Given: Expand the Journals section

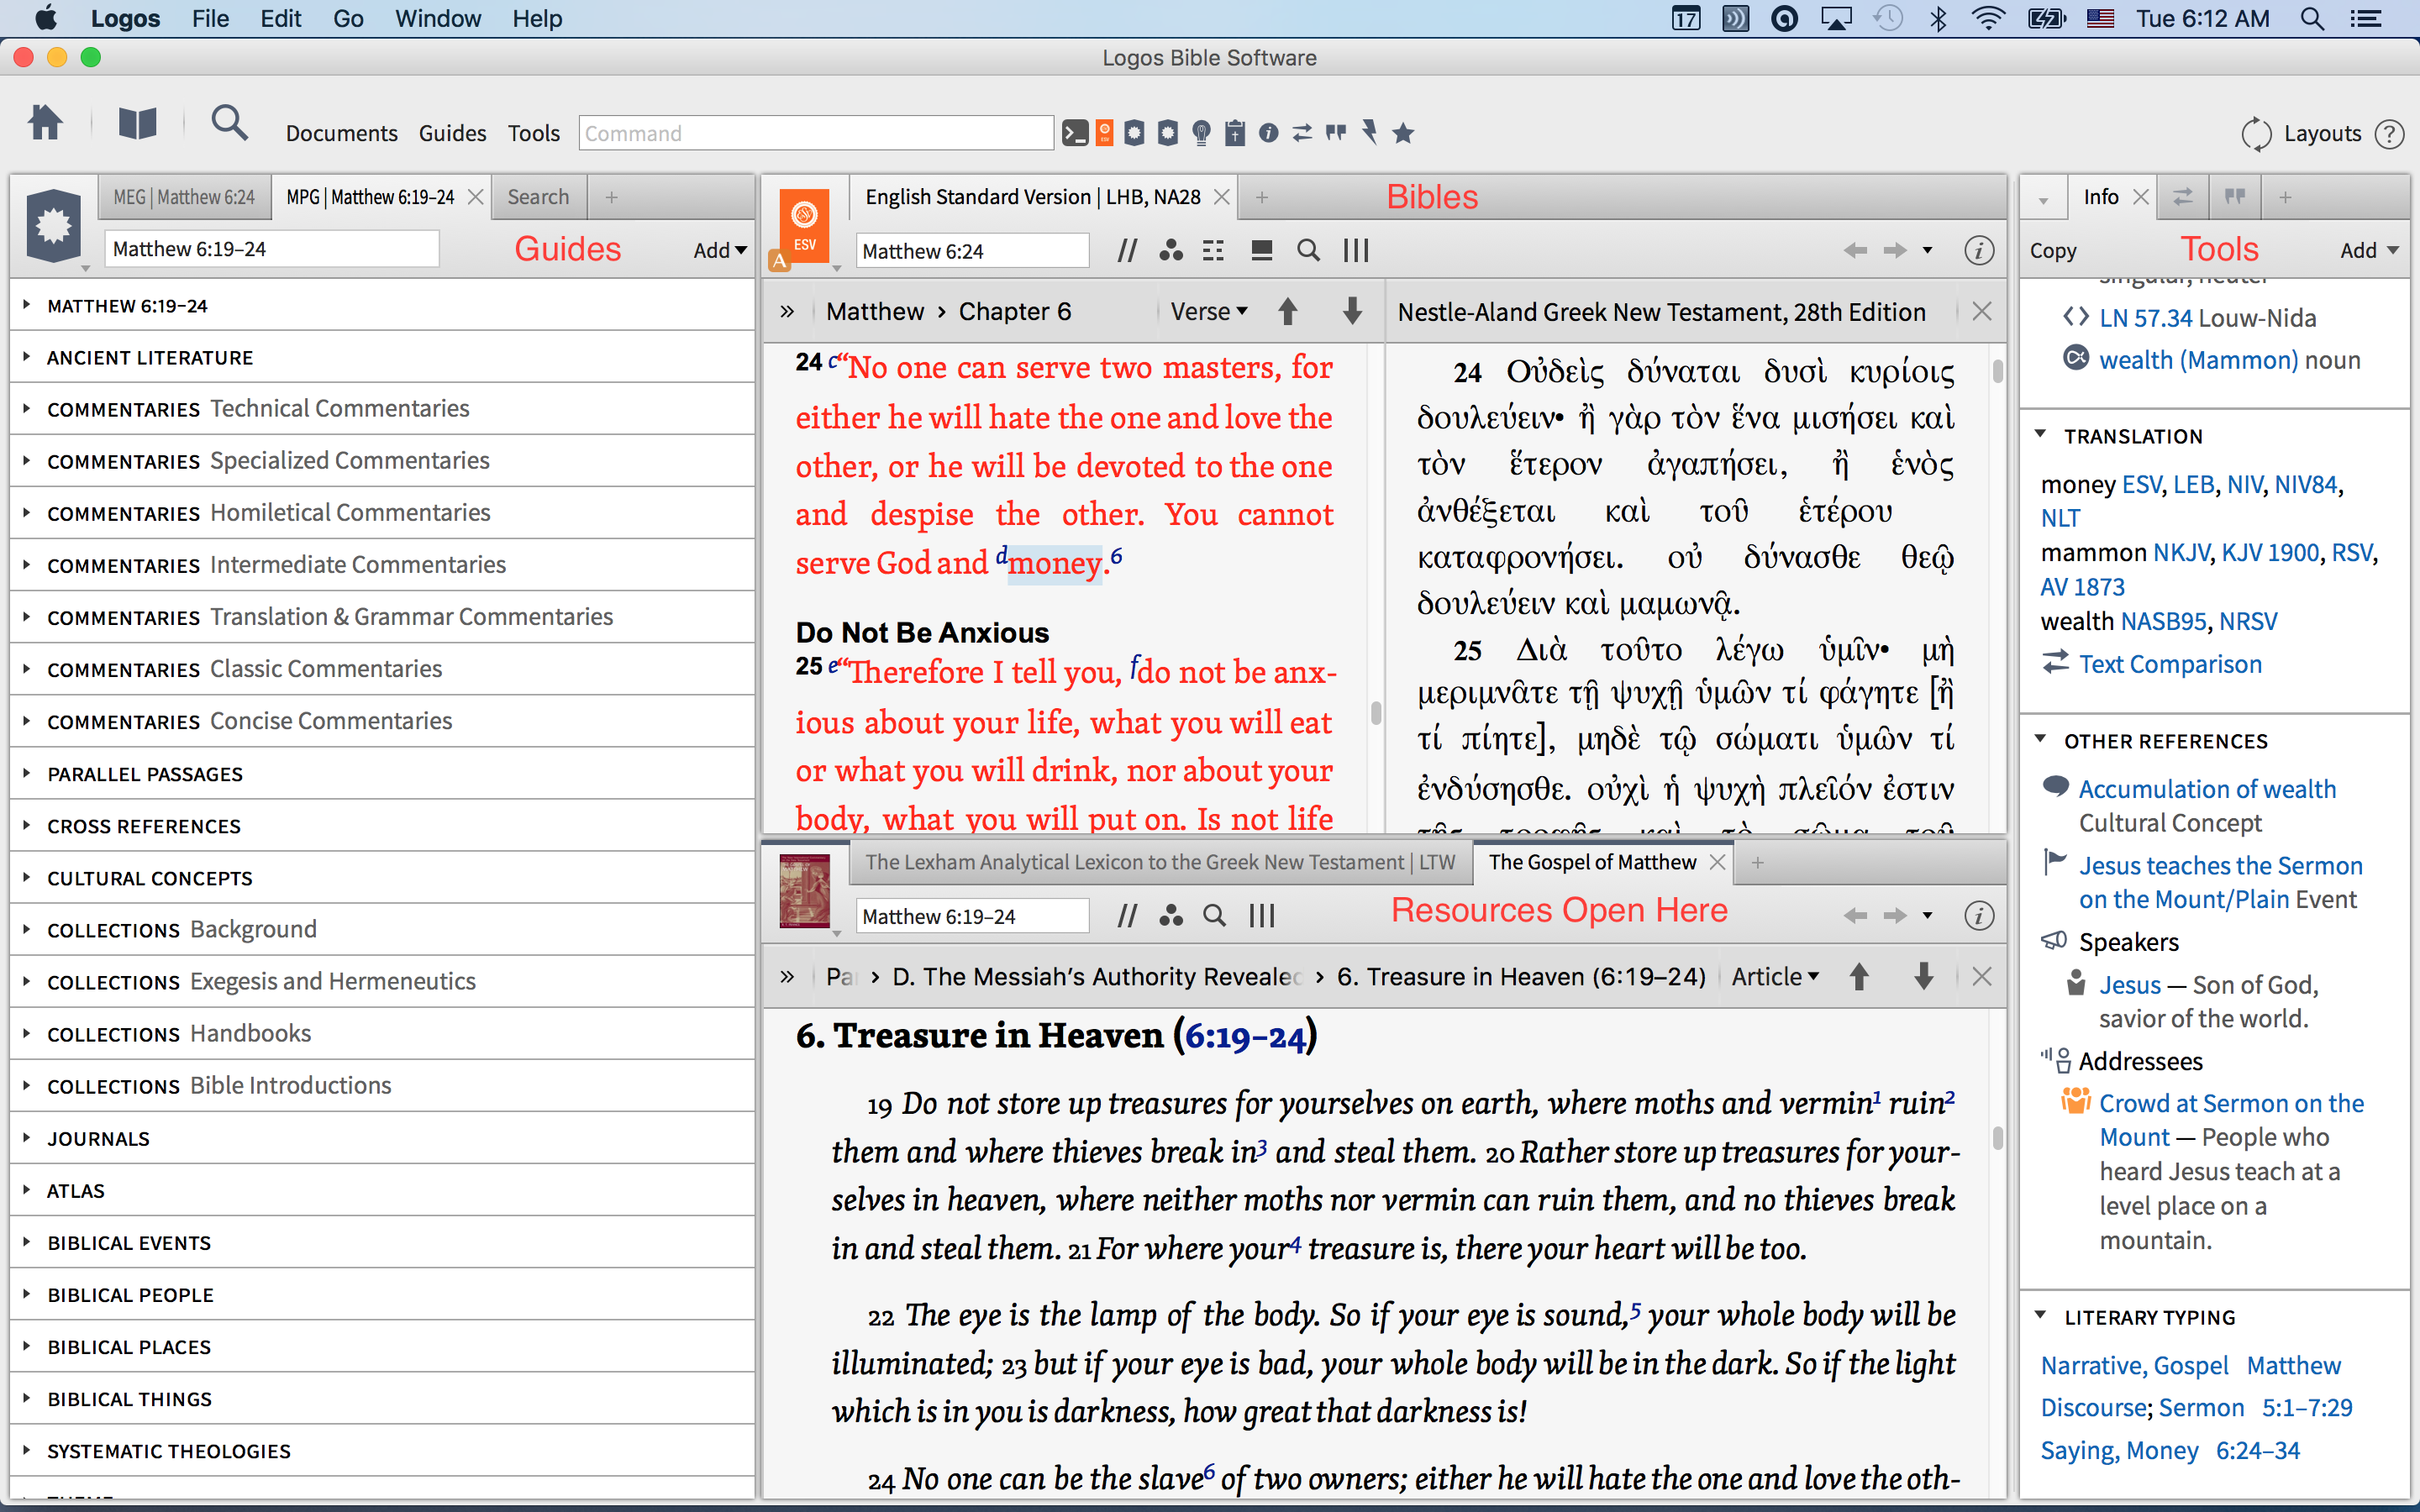Looking at the screenshot, I should (382, 1139).
